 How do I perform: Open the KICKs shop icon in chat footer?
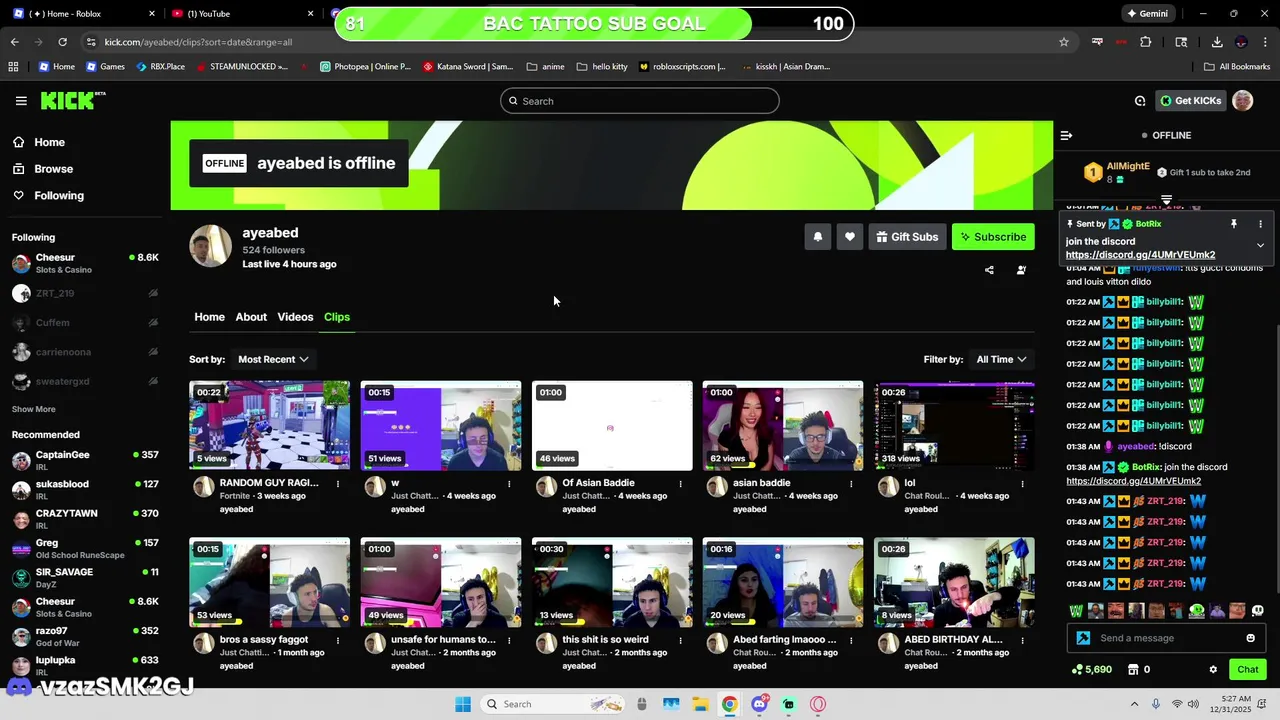(x=1138, y=670)
